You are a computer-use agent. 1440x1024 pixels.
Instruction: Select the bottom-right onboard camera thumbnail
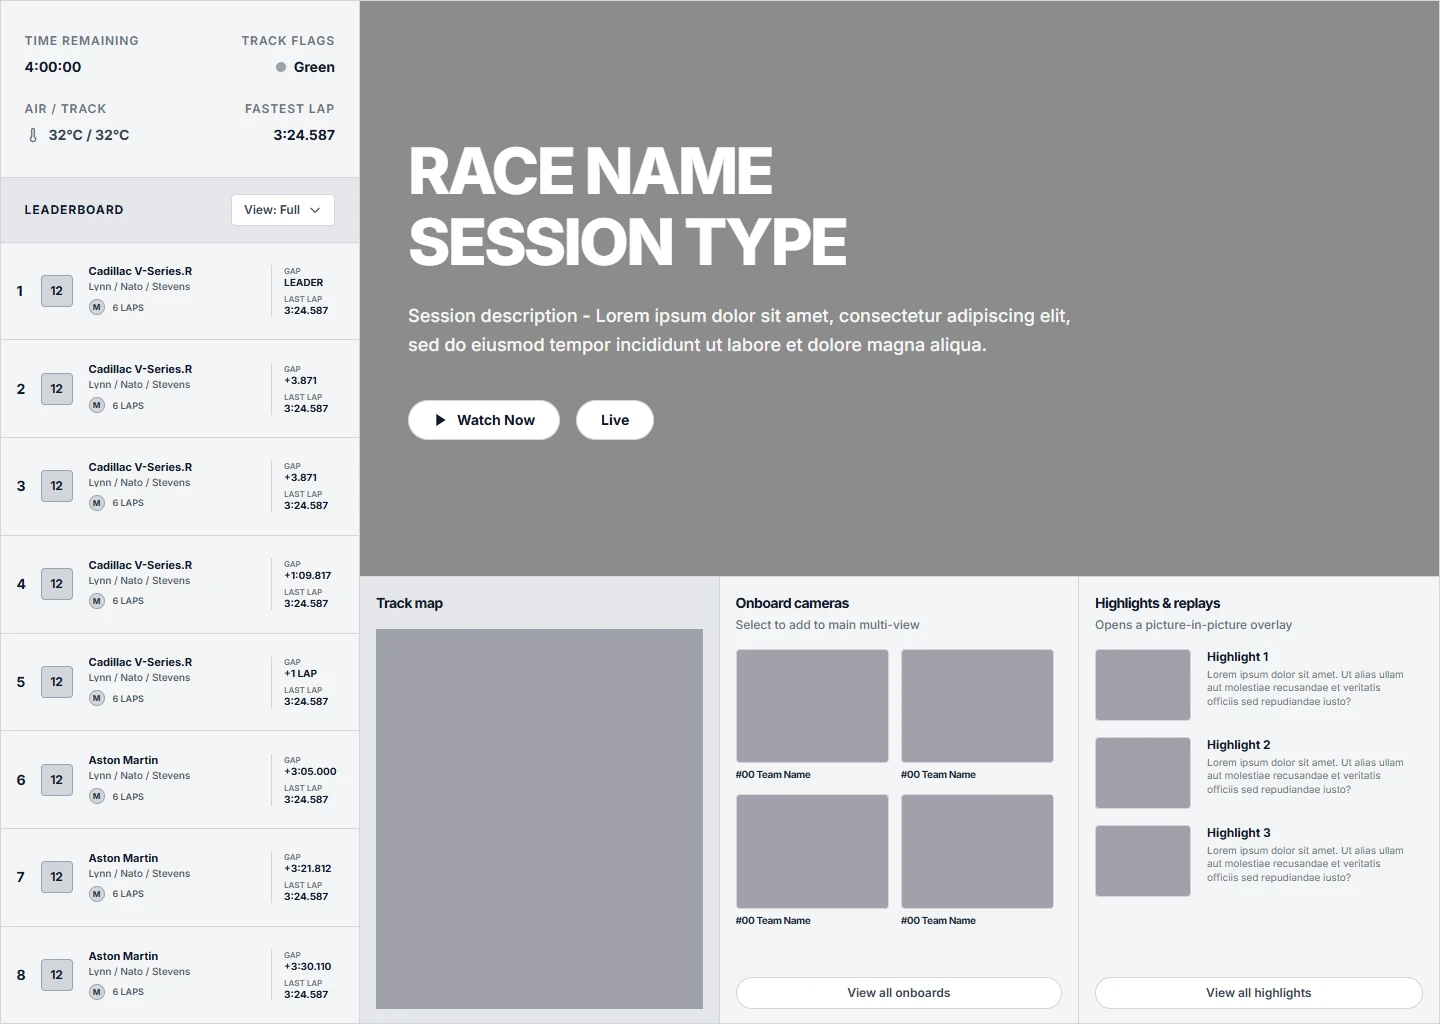[x=977, y=851]
